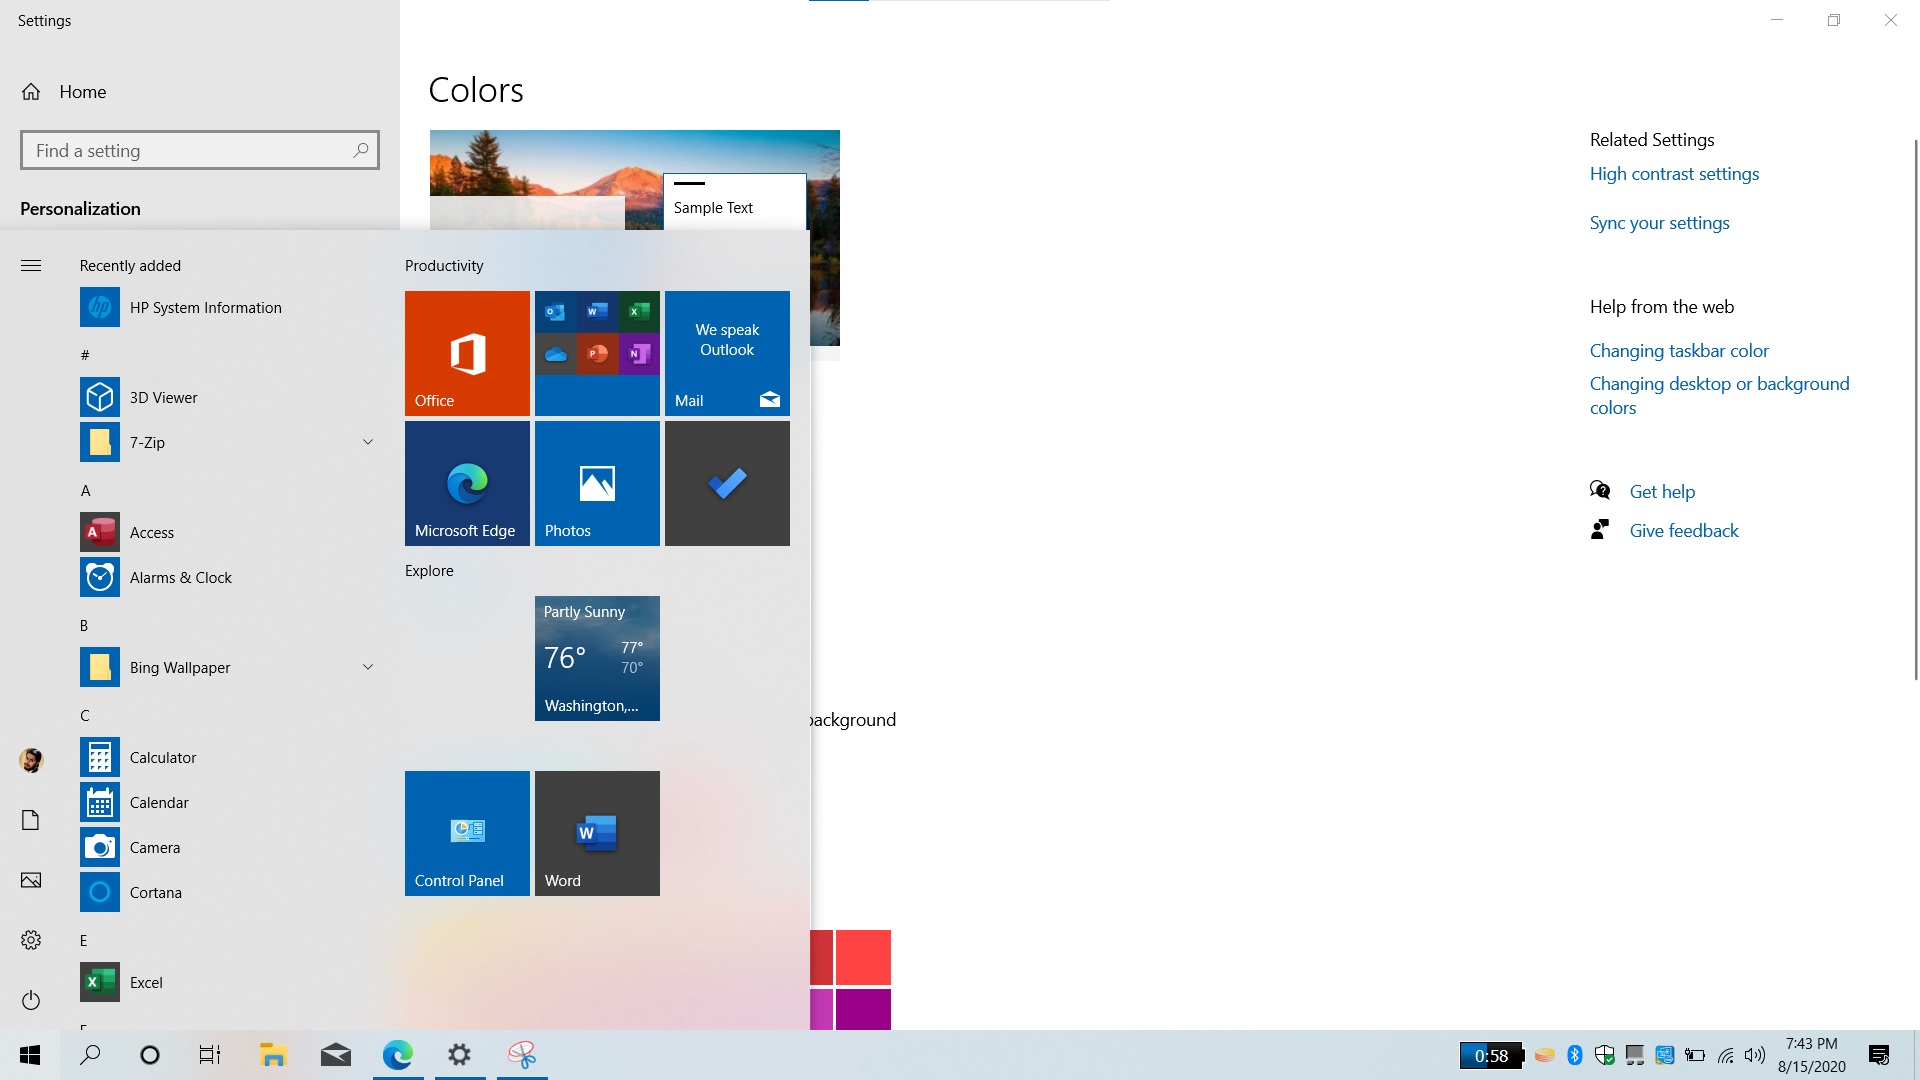
Task: Open Action Center notifications
Action: (x=1879, y=1055)
